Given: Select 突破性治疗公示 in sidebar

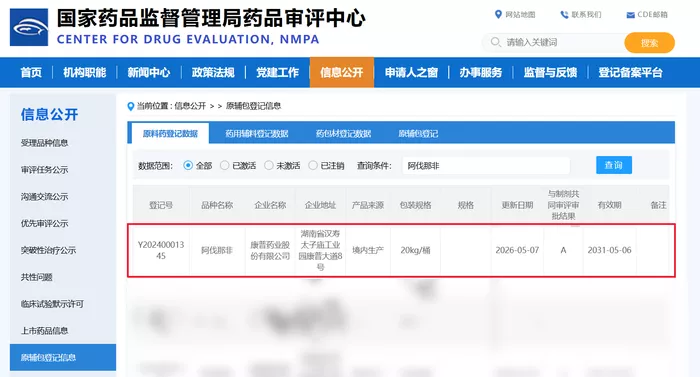Looking at the screenshot, I should 48,250.
